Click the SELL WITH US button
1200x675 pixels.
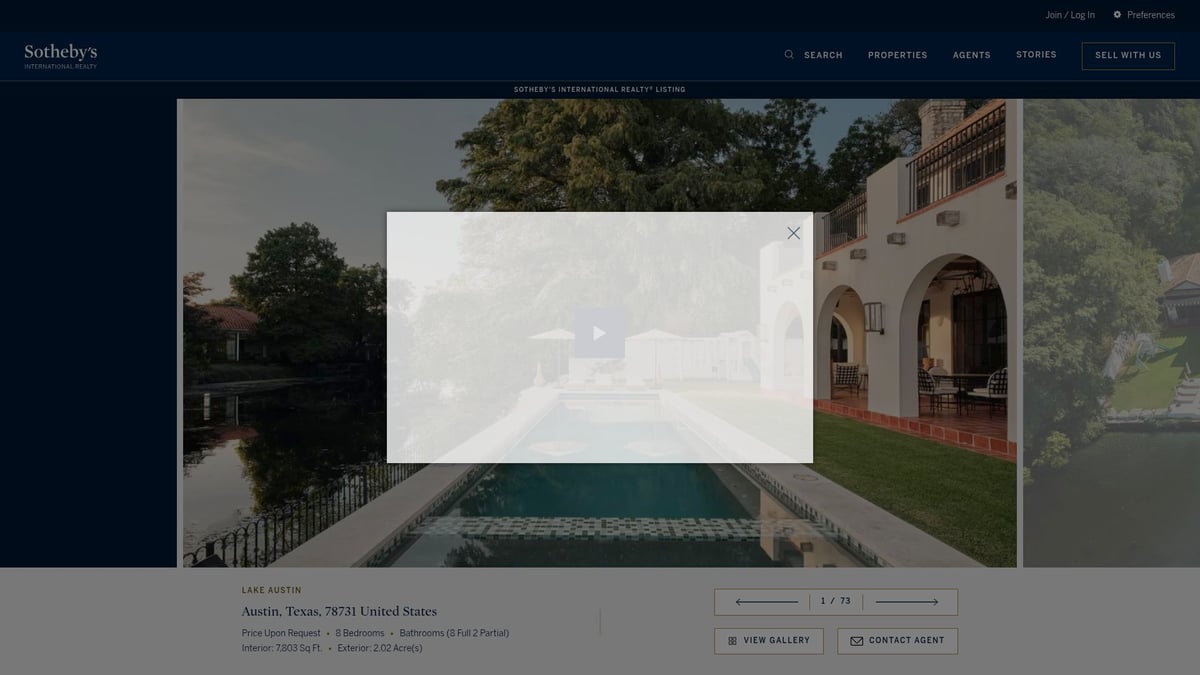1128,55
